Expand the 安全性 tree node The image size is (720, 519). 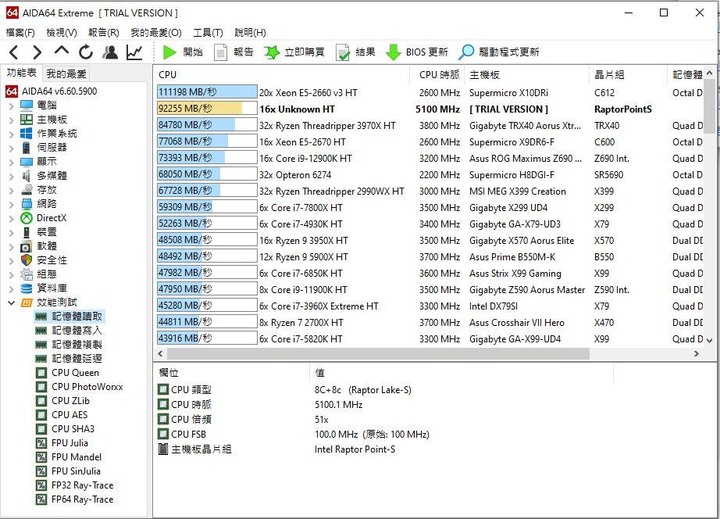coord(11,261)
